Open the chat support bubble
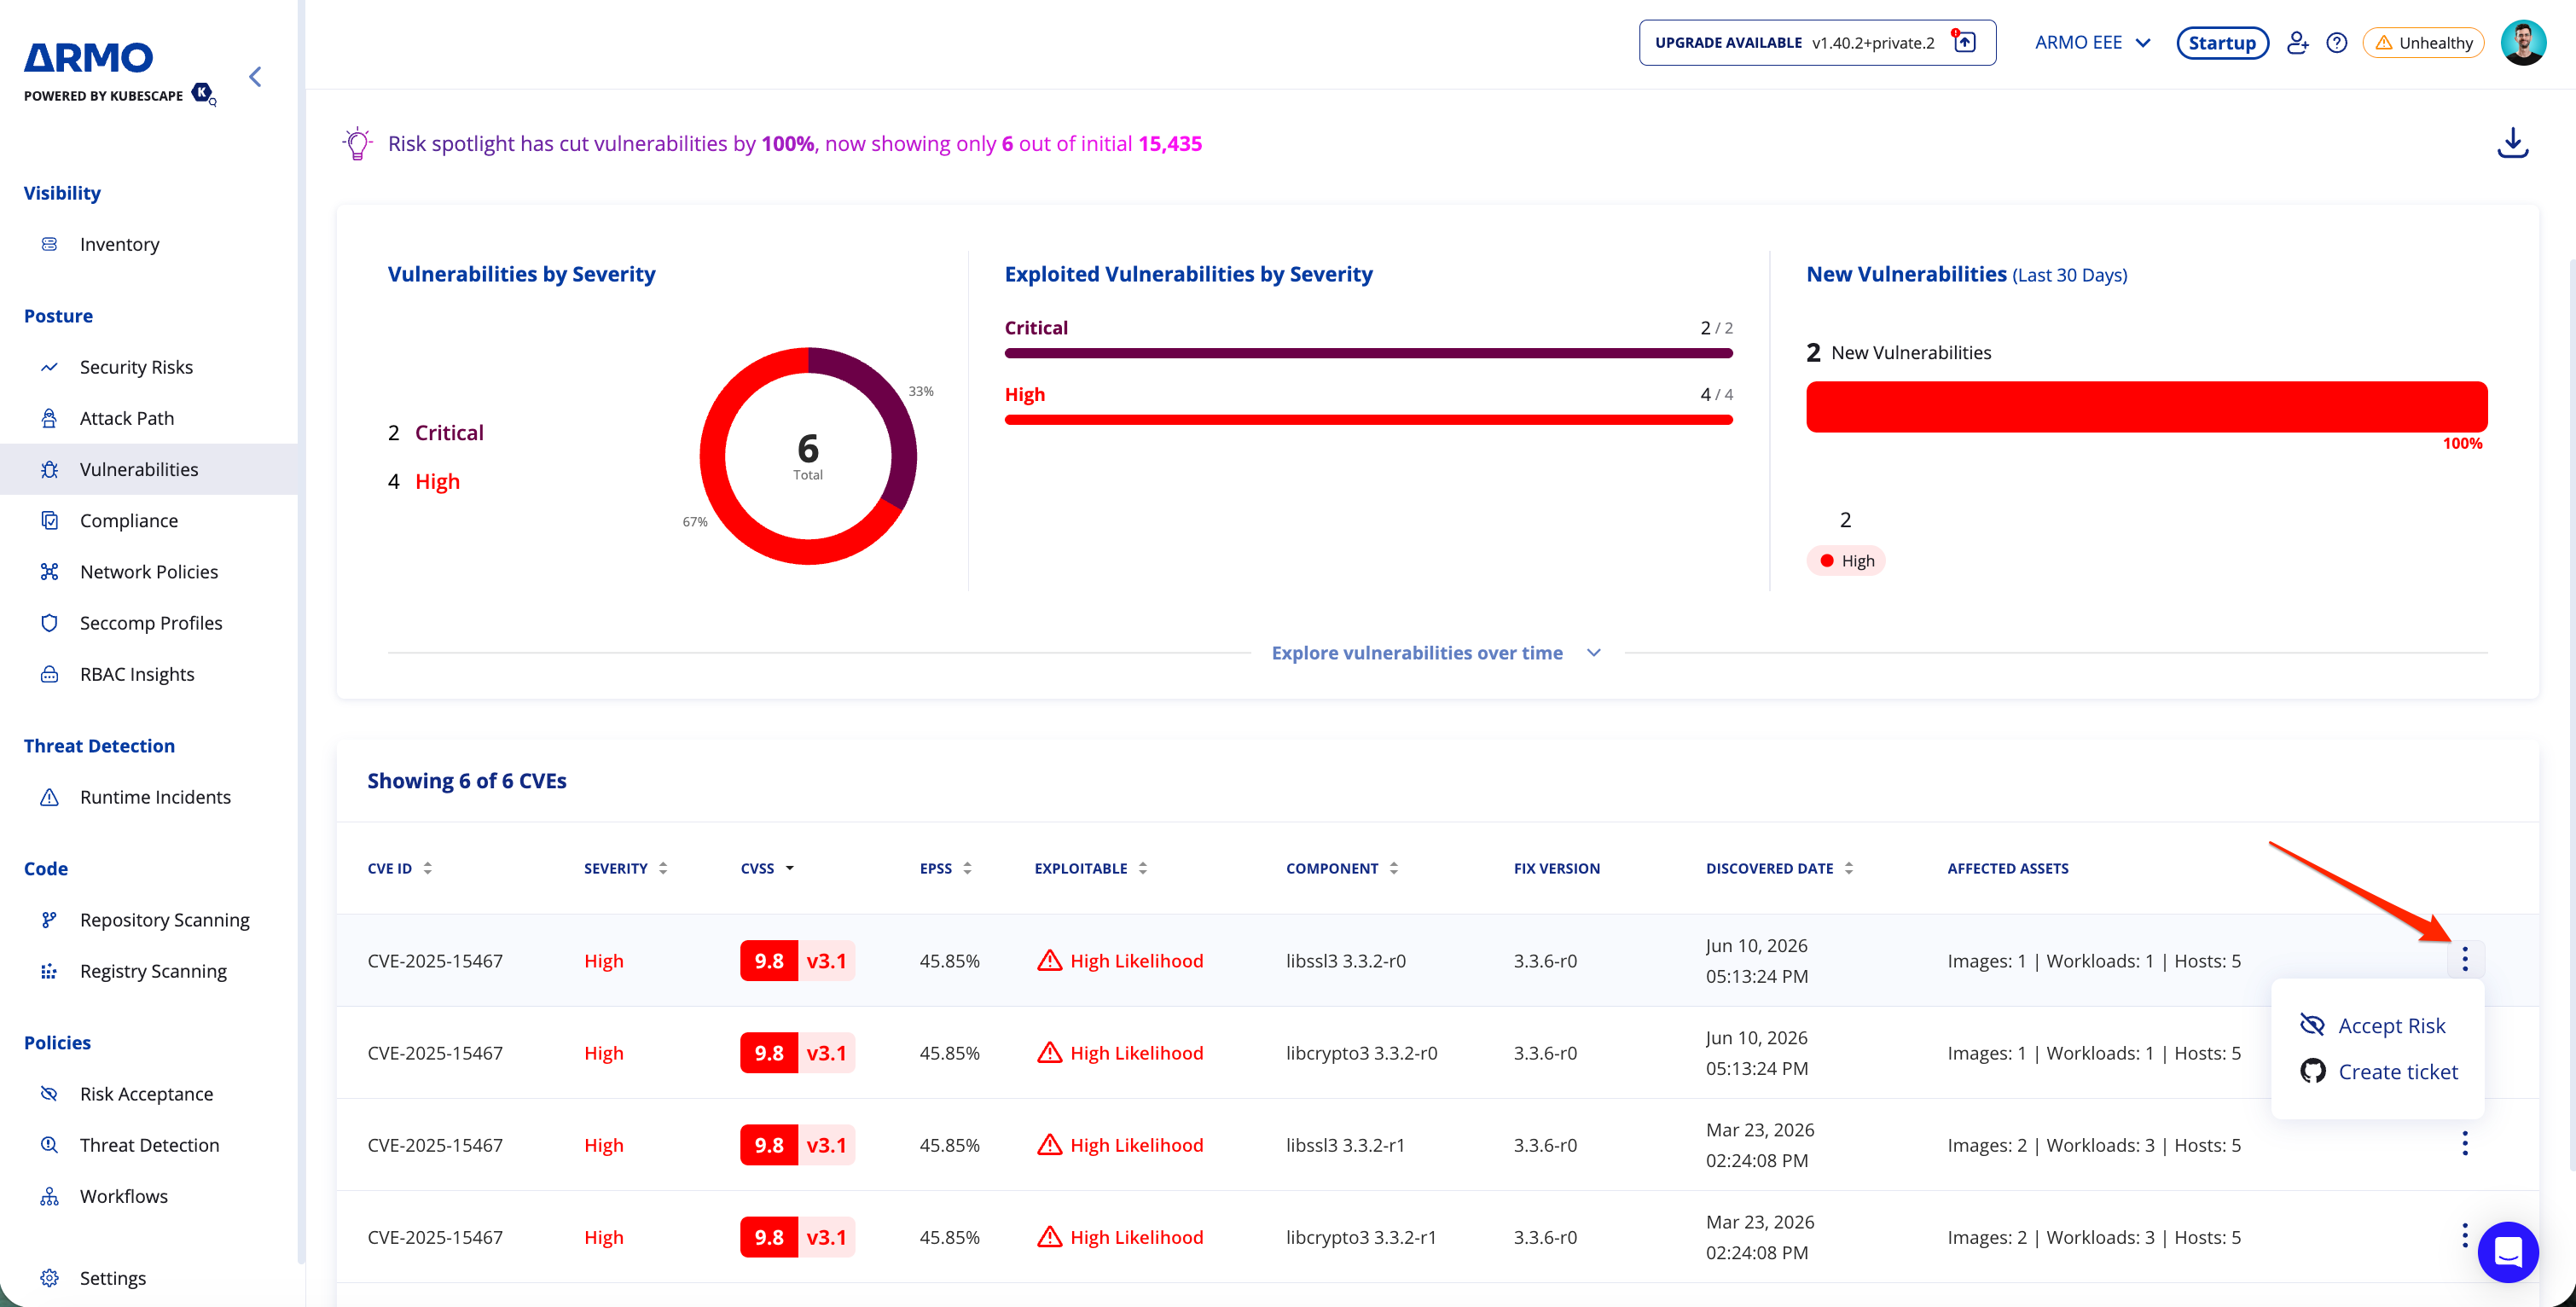 pyautogui.click(x=2507, y=1252)
